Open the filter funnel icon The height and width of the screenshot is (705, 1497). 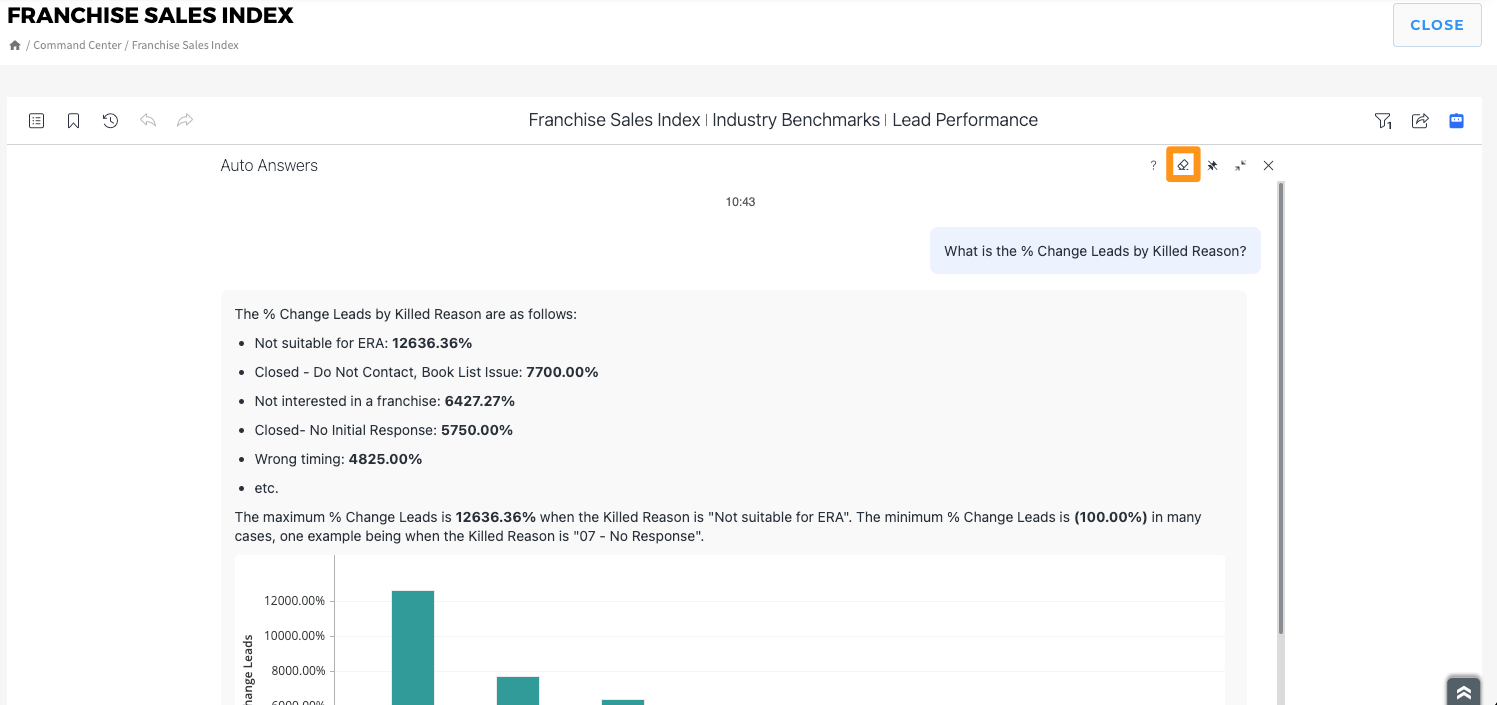[1383, 121]
